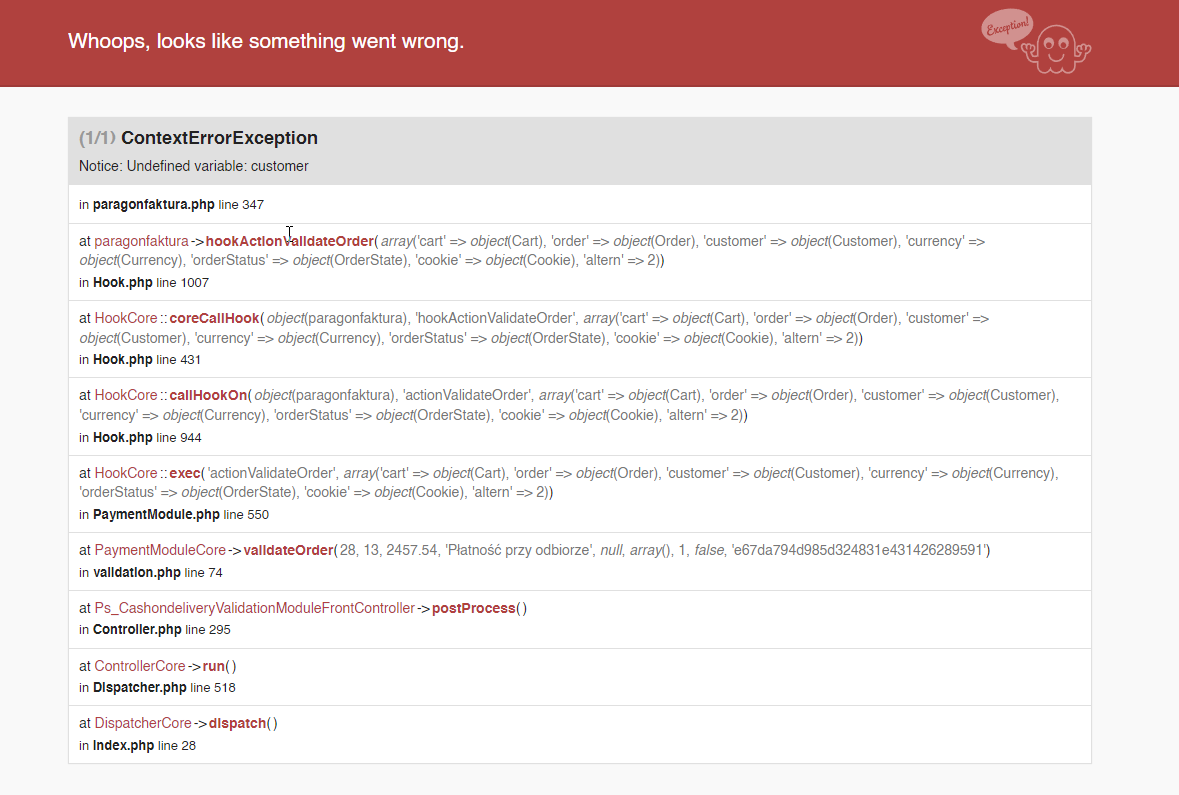Click the run method name
1179x795 pixels.
[214, 666]
